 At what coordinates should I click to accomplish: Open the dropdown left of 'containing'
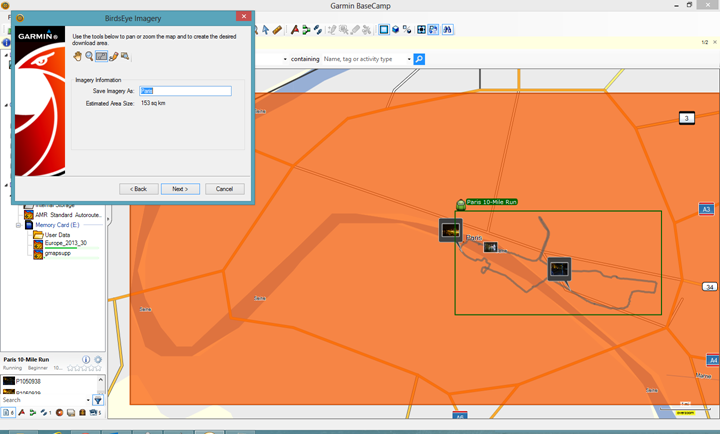tap(285, 59)
